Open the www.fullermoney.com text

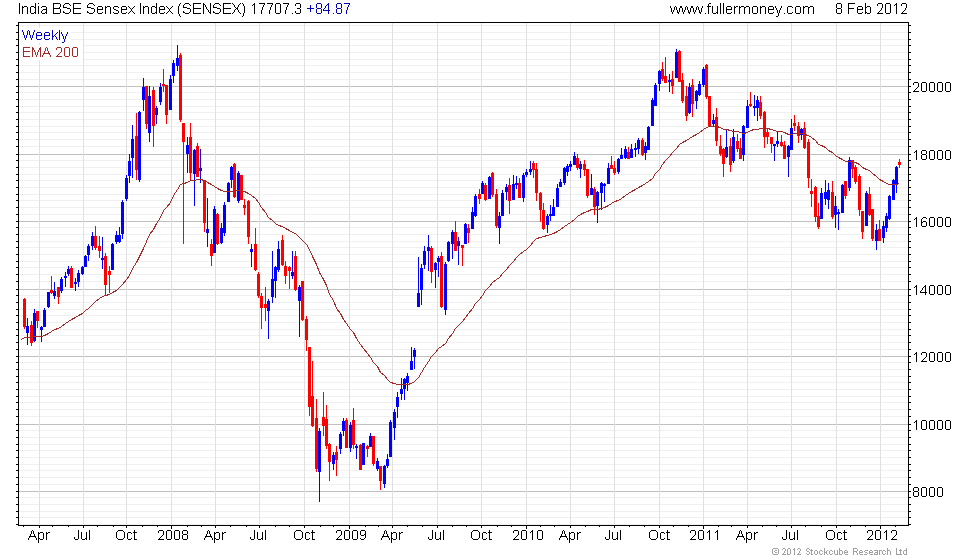tap(742, 9)
